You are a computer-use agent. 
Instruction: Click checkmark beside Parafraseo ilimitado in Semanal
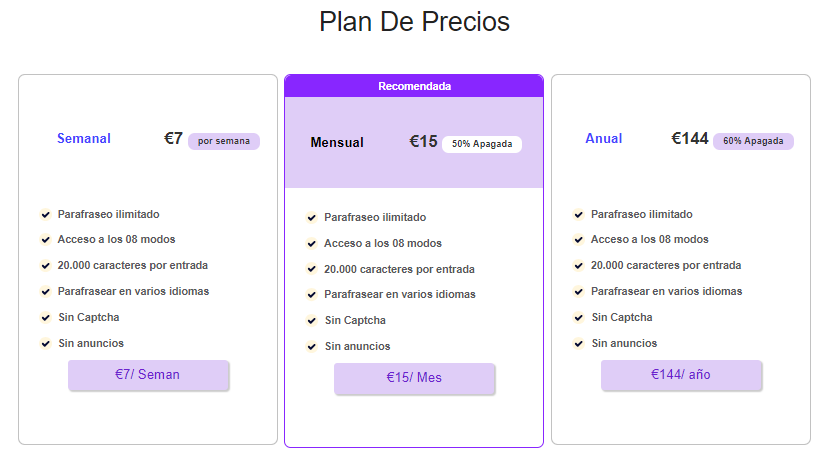(x=46, y=215)
